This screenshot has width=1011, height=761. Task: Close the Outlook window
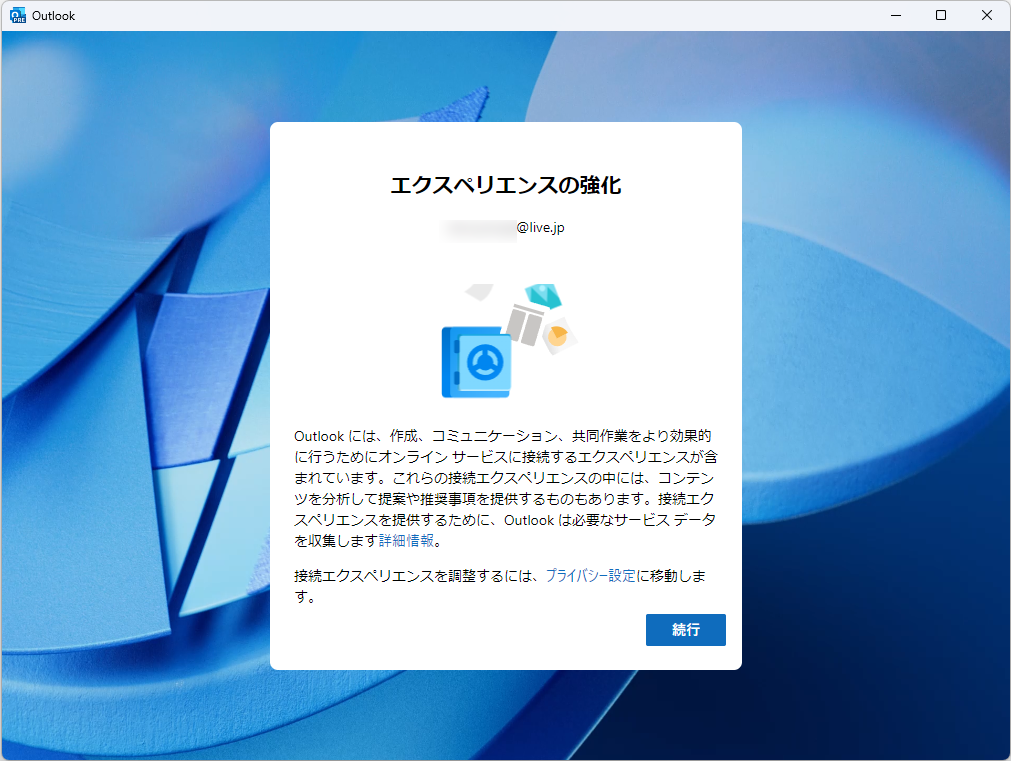pos(986,15)
